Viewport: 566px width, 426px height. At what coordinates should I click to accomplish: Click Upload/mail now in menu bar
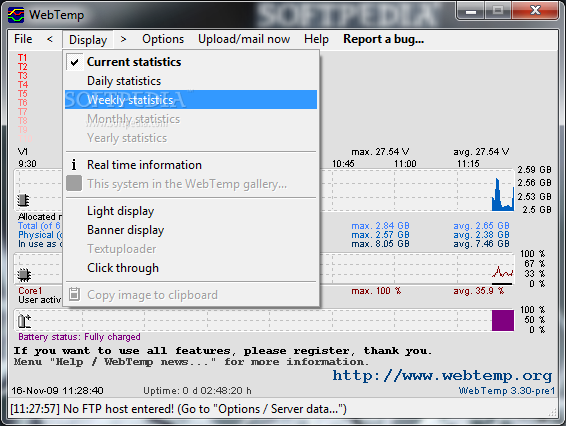coord(244,39)
